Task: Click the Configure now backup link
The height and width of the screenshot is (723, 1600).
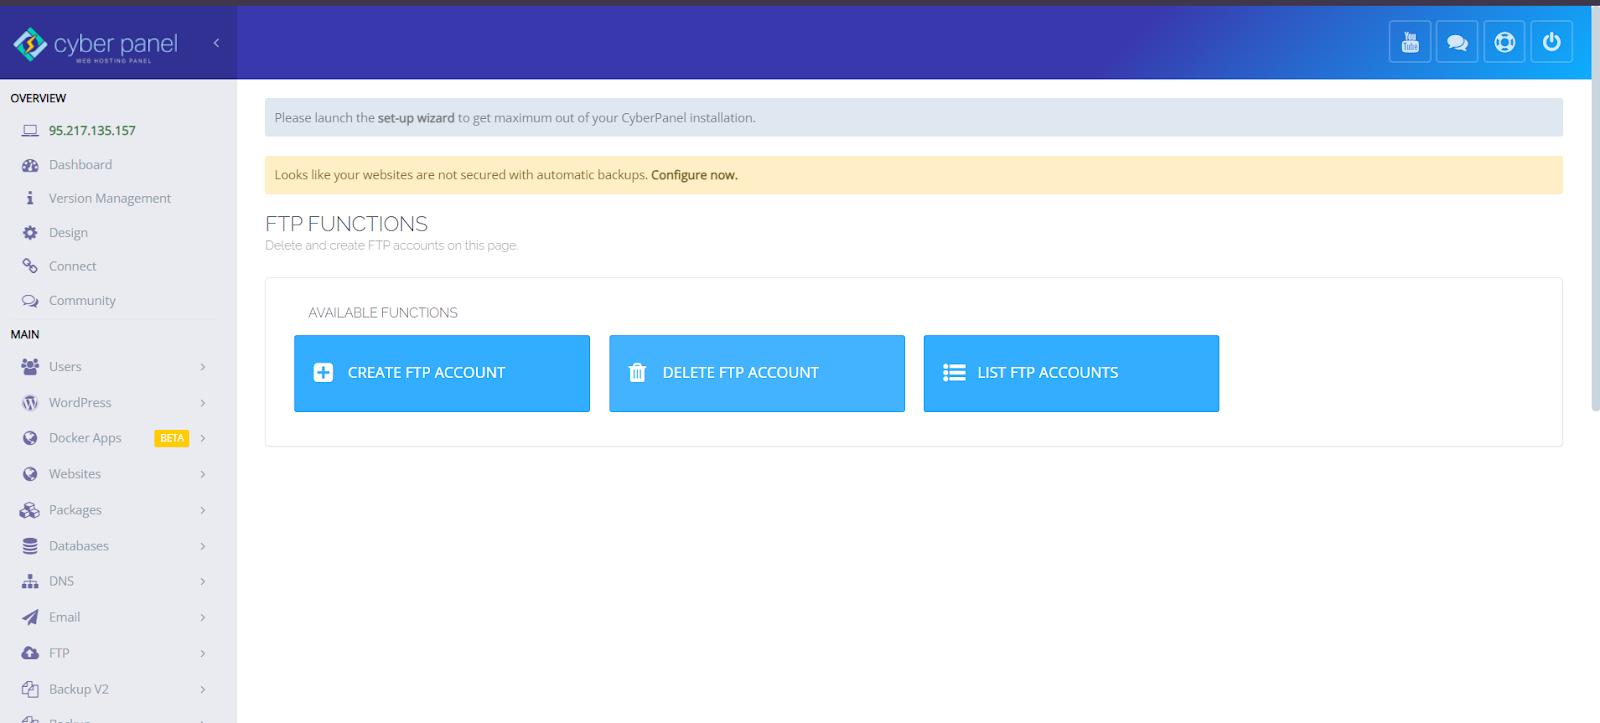Action: tap(694, 175)
